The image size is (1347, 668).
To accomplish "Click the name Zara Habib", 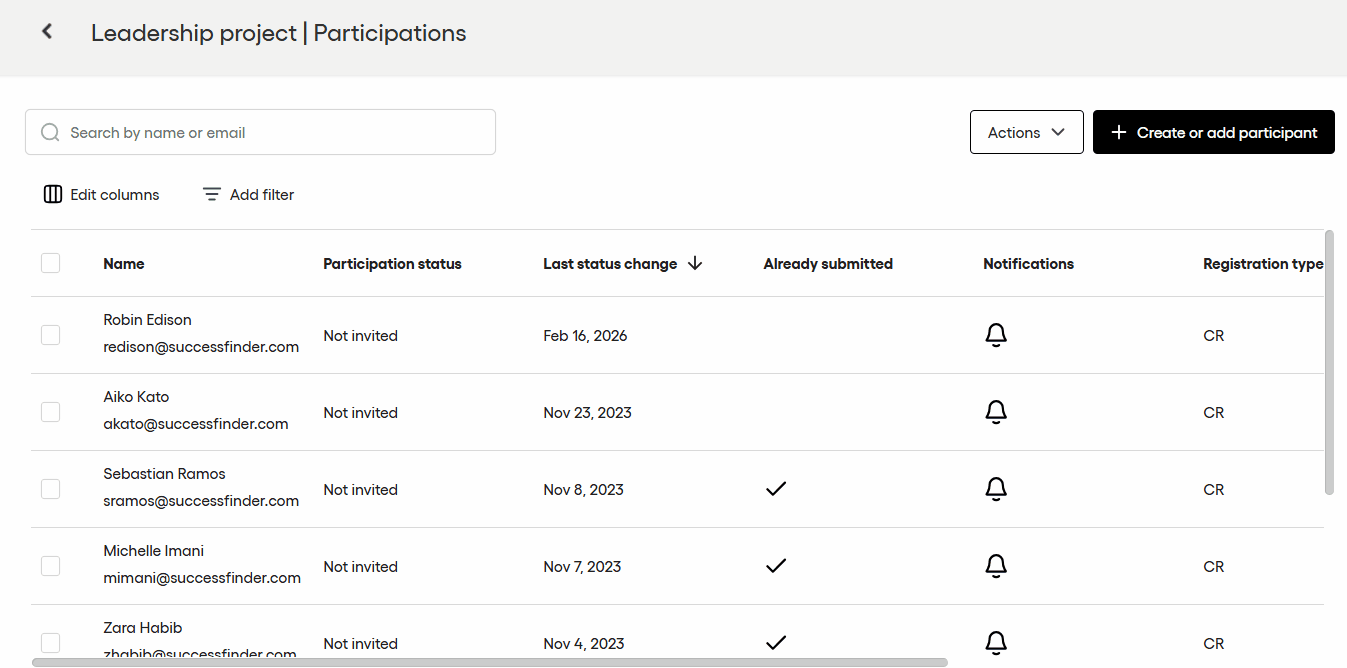I will click(142, 628).
